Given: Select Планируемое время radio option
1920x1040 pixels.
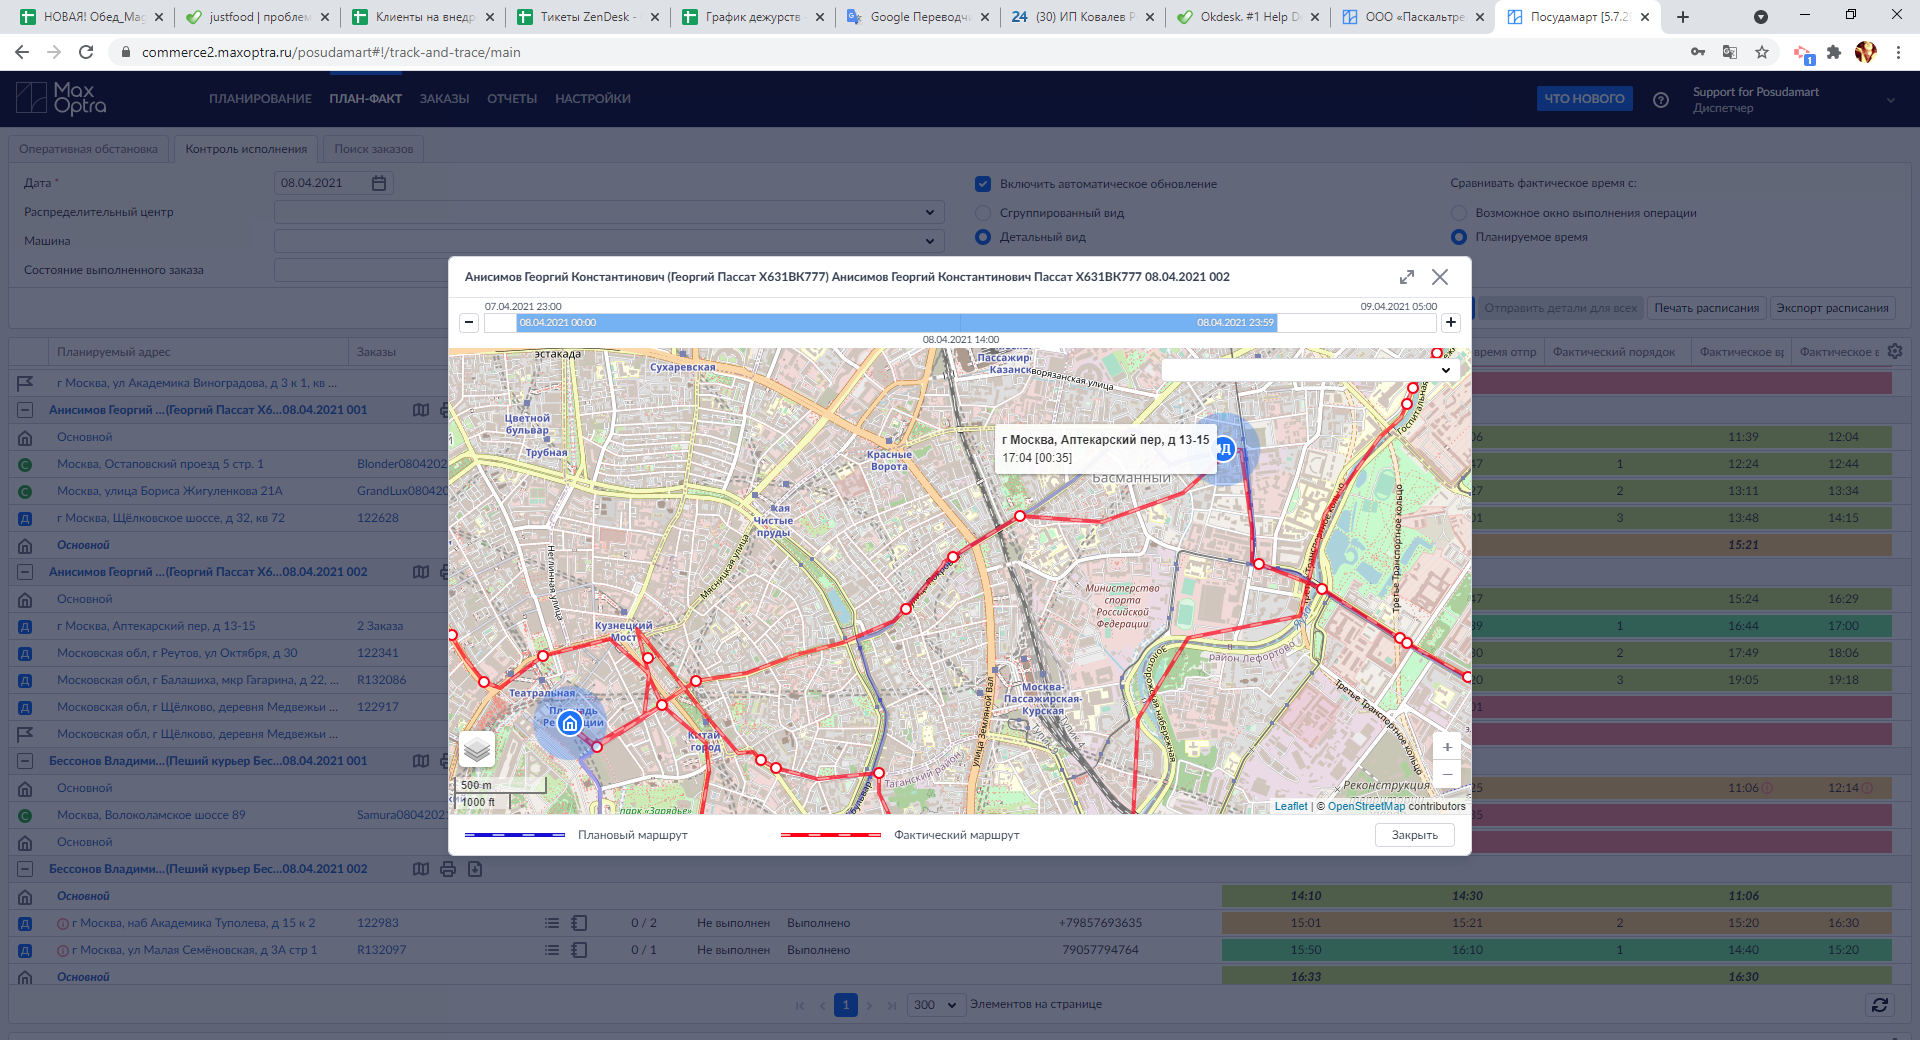Looking at the screenshot, I should pyautogui.click(x=1459, y=237).
